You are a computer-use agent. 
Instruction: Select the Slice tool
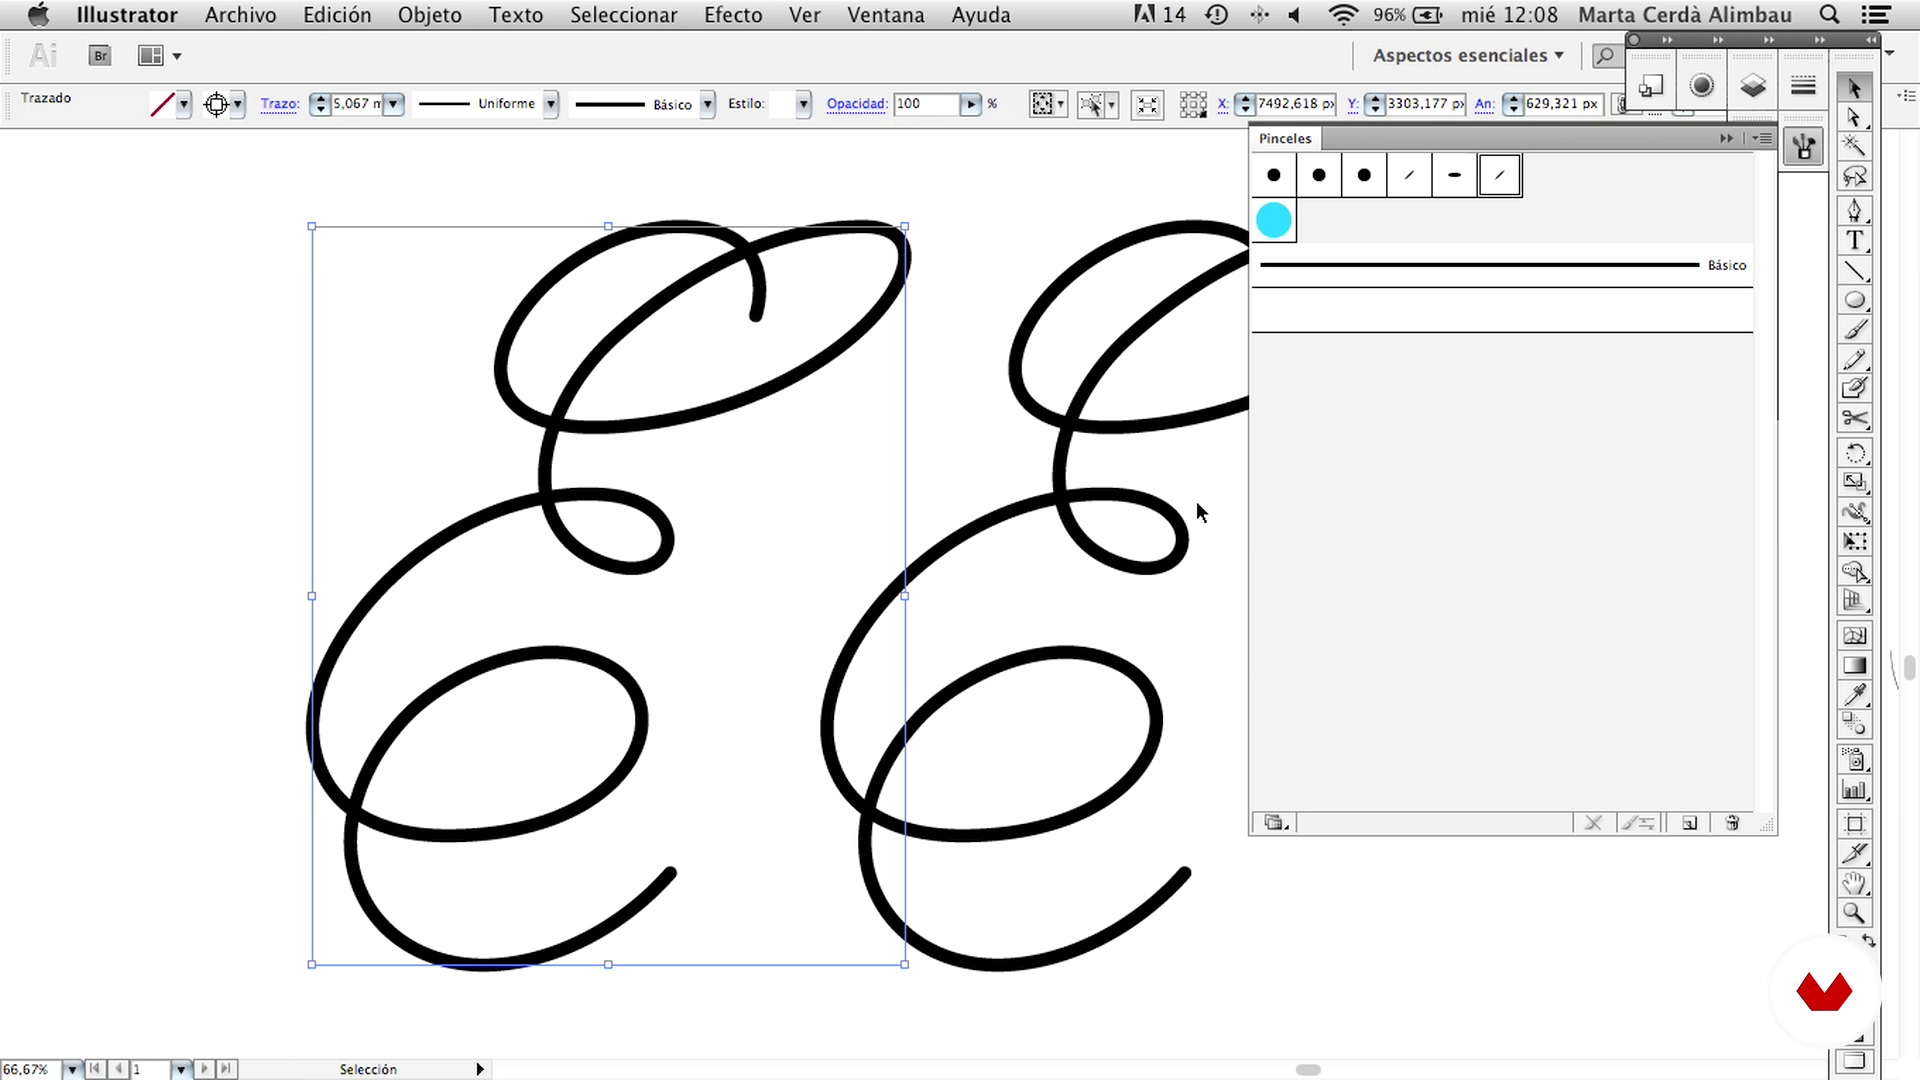(1855, 853)
